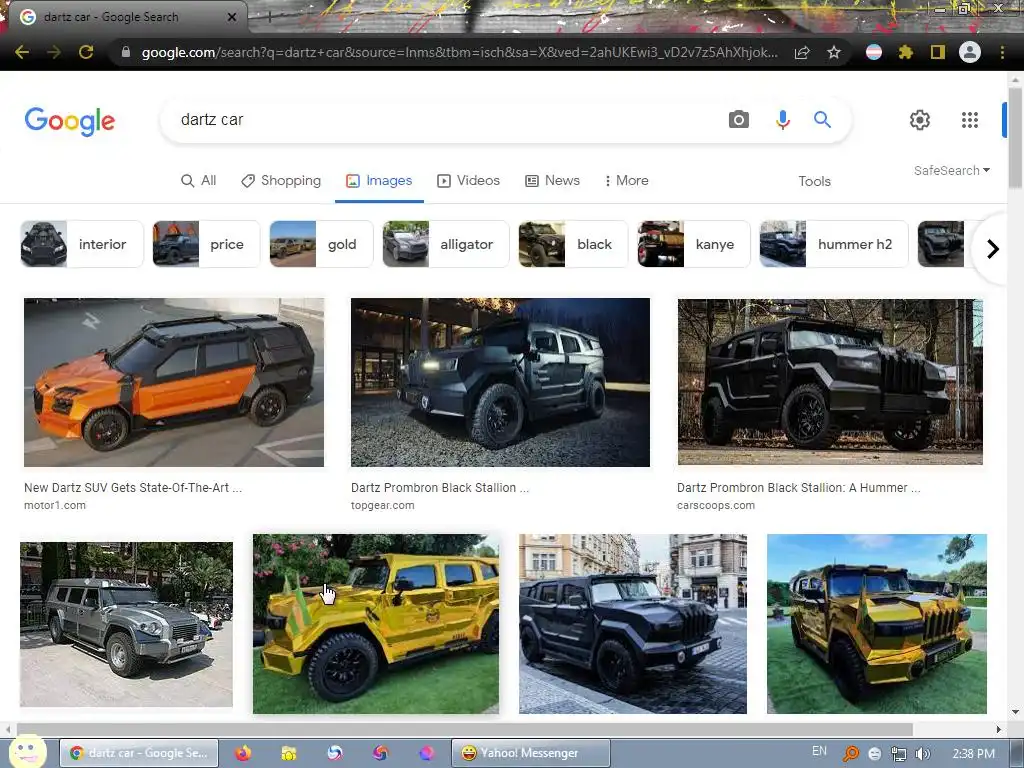1024x768 pixels.
Task: Click the lock icon in address bar
Action: tap(126, 52)
